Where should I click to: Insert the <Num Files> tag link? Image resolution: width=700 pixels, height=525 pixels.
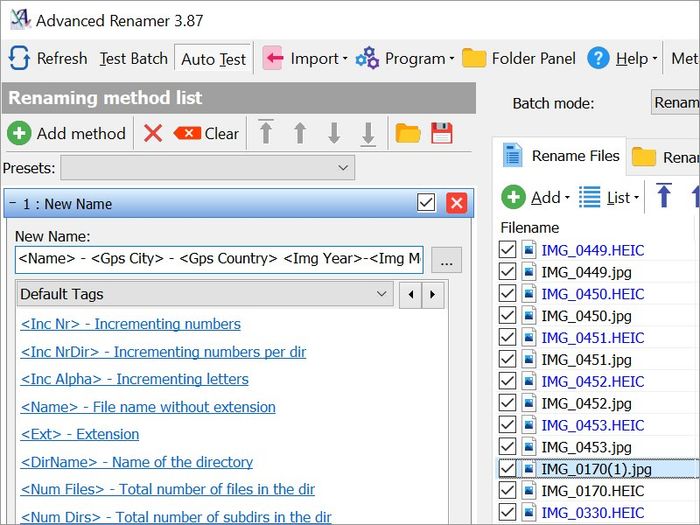pos(167,489)
